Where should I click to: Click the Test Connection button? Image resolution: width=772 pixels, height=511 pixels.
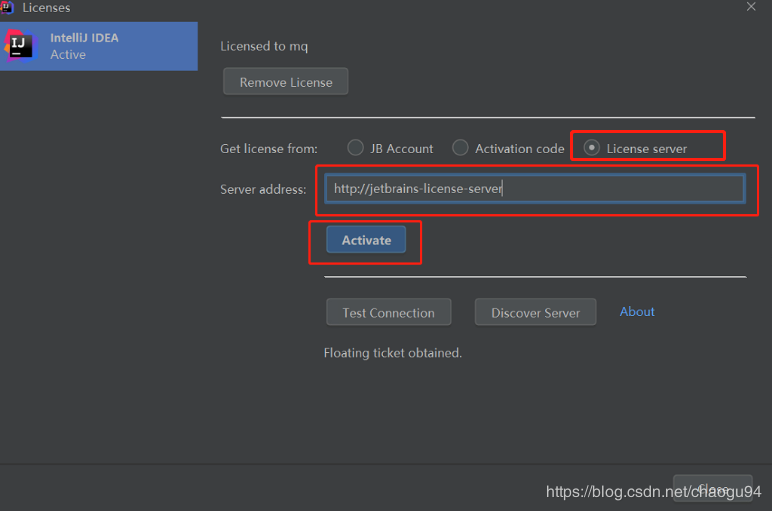[388, 312]
